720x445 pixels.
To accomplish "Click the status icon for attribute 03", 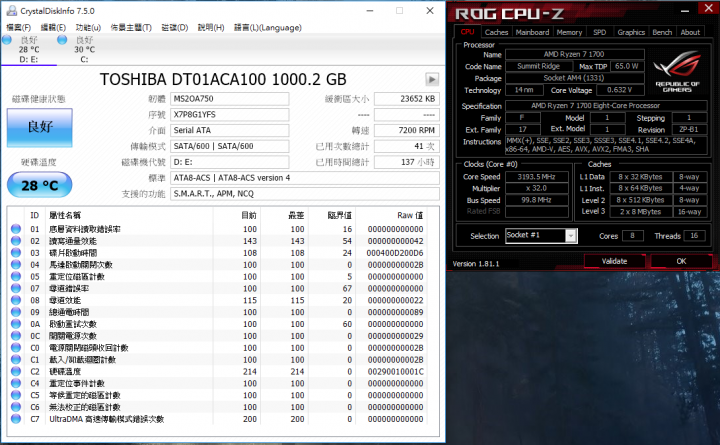I will pyautogui.click(x=16, y=253).
